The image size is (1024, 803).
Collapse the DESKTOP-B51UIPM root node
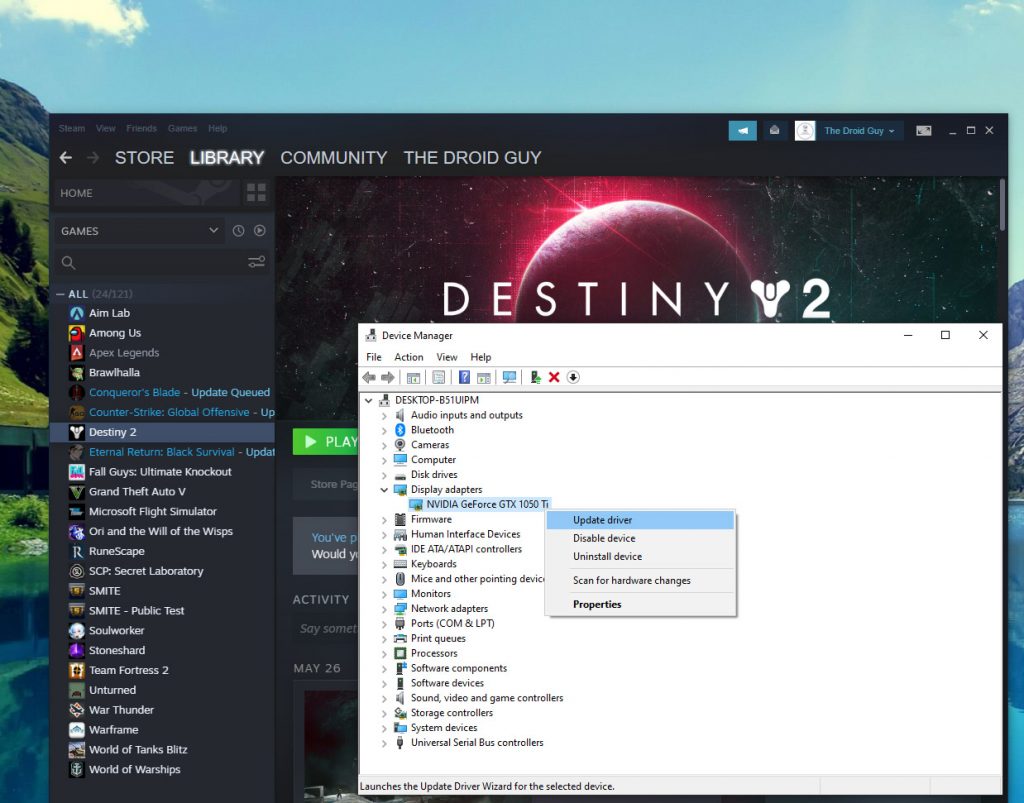coord(369,400)
